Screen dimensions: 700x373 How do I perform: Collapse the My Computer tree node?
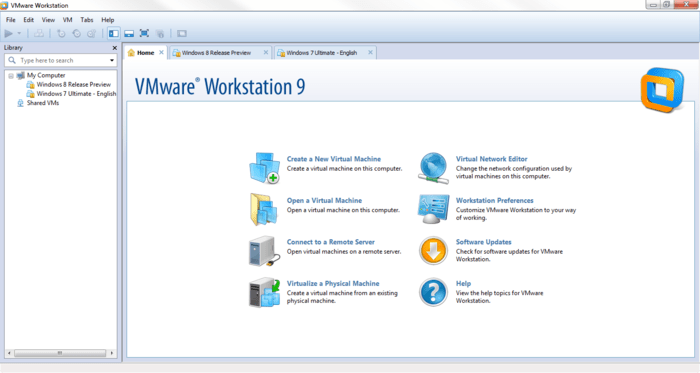coord(11,76)
